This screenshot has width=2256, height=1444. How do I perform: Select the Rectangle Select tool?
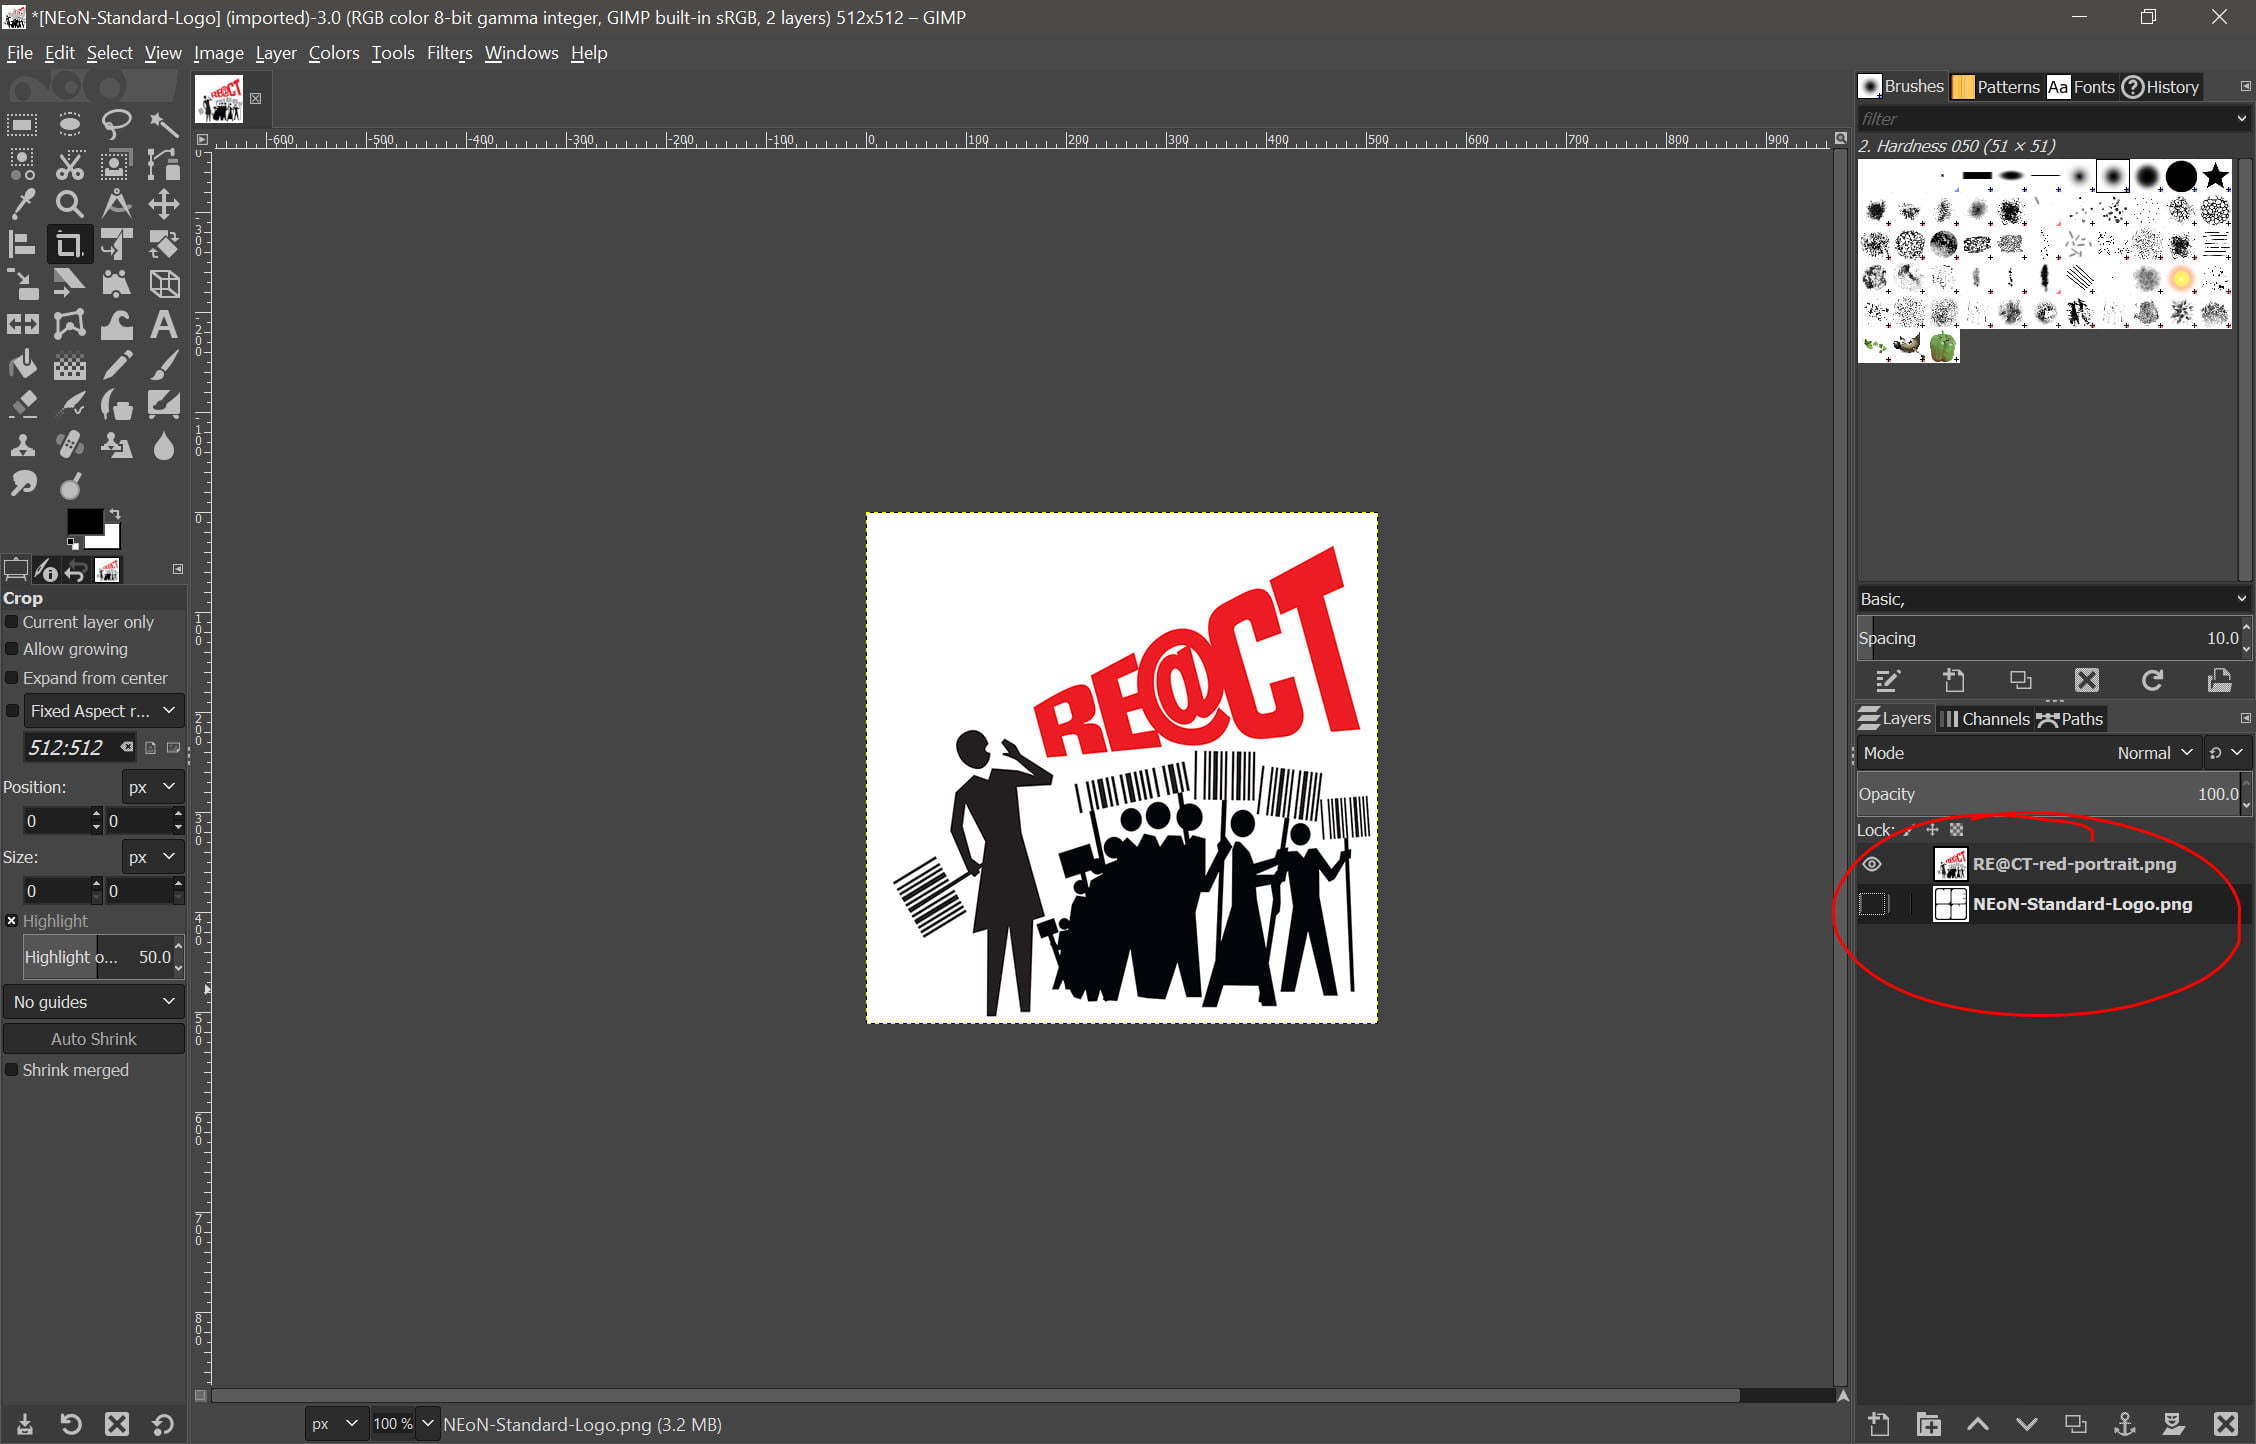point(22,125)
